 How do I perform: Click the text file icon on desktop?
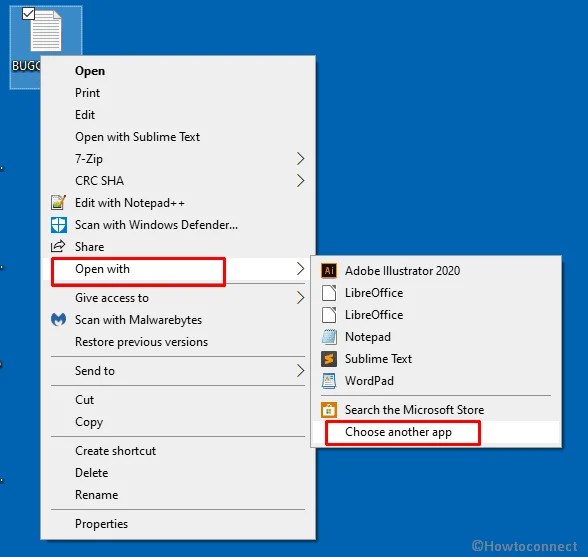[46, 31]
